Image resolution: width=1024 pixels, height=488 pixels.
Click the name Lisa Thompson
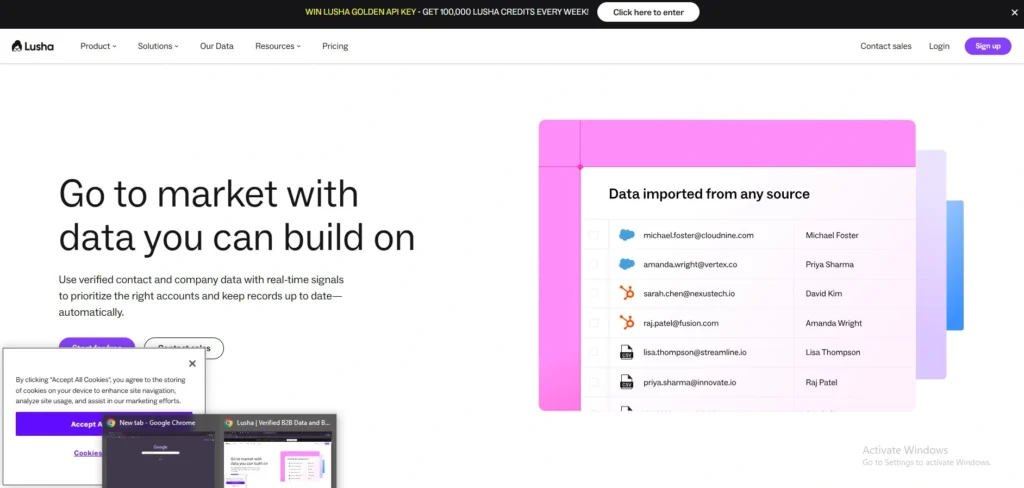pyautogui.click(x=833, y=352)
